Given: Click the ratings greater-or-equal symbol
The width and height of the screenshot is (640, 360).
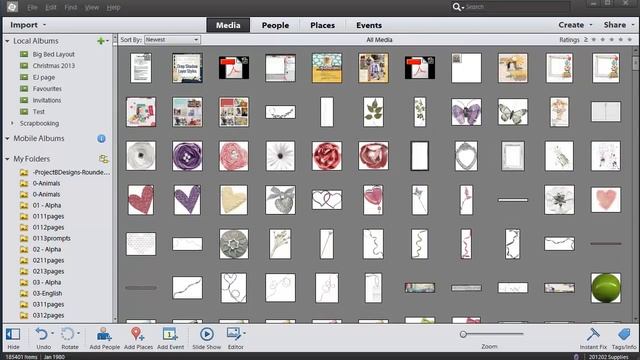Looking at the screenshot, I should 586,40.
